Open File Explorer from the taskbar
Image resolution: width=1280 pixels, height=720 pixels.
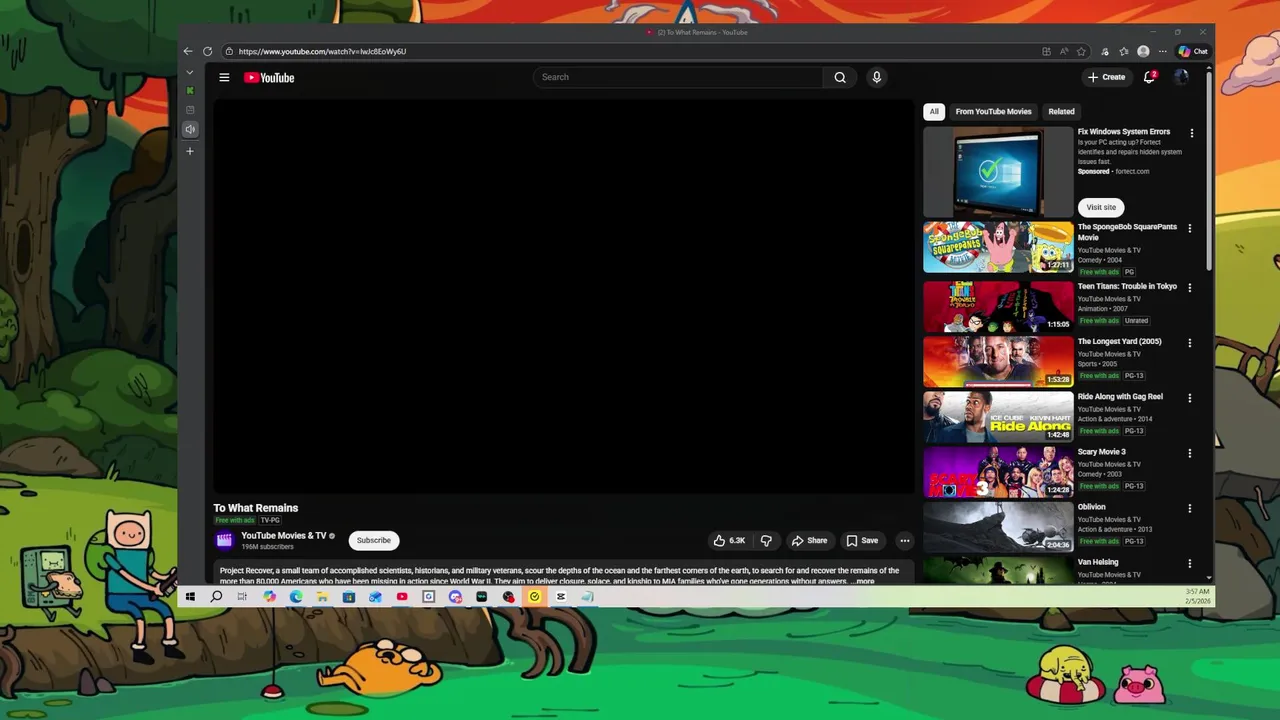click(322, 597)
